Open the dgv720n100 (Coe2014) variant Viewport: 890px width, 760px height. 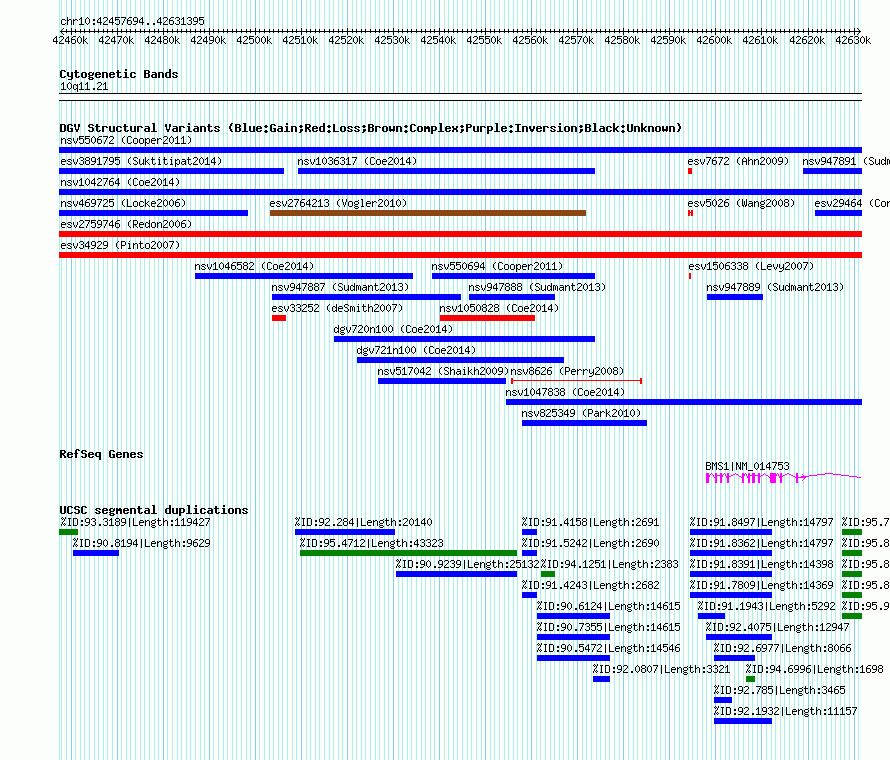(464, 339)
